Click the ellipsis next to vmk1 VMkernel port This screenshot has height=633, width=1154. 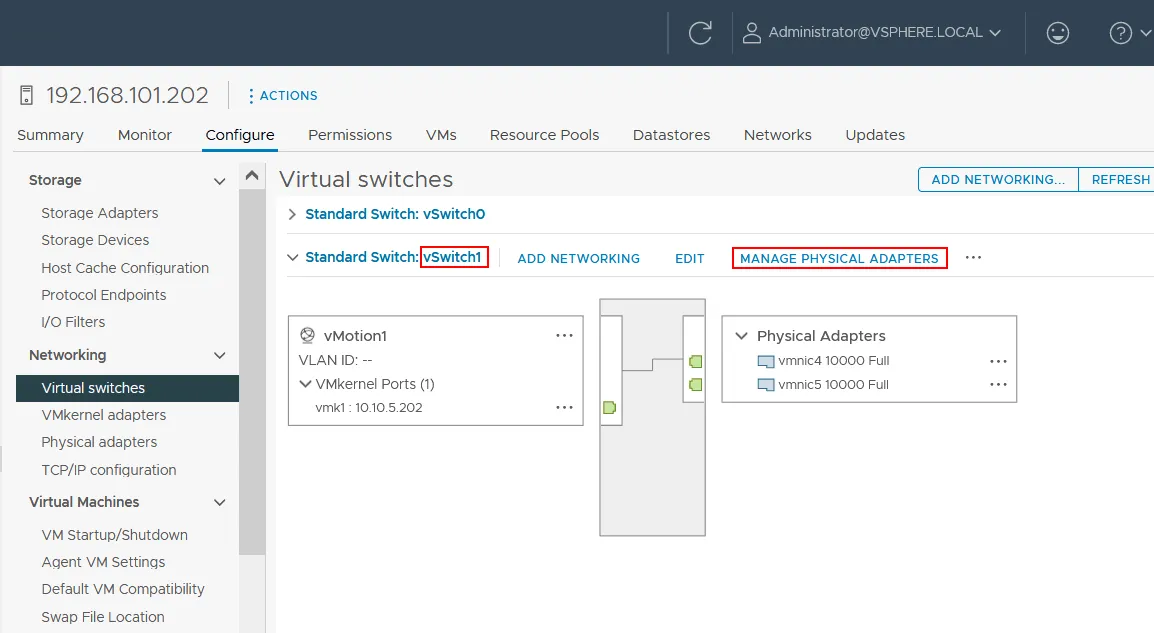pyautogui.click(x=564, y=407)
